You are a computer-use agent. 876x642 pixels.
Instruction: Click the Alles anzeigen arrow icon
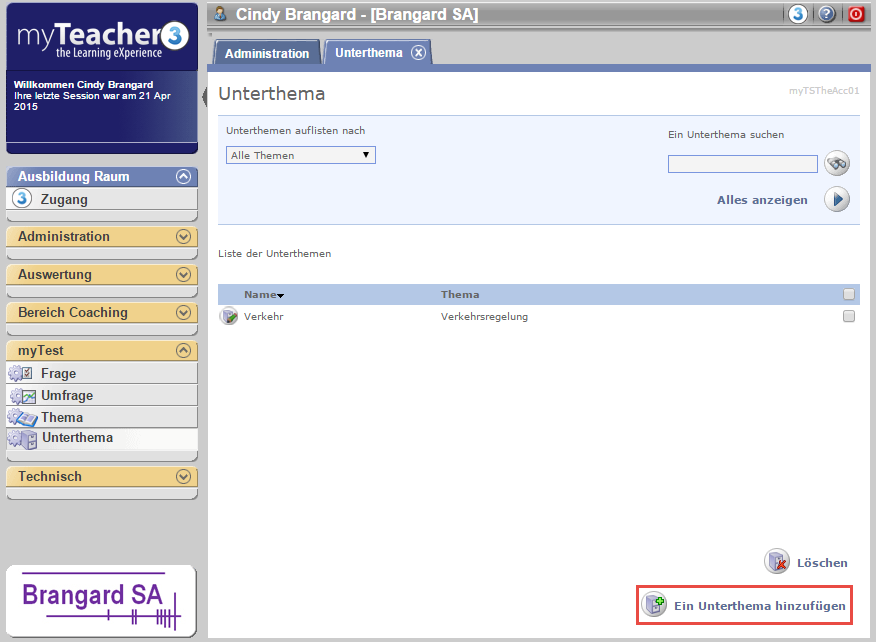coord(836,200)
